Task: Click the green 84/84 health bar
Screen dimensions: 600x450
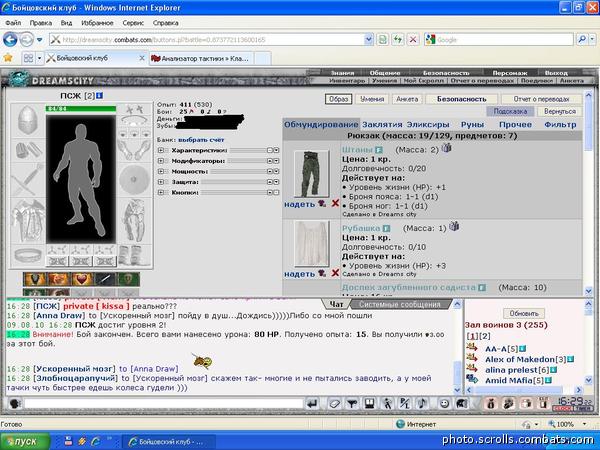Action: 81,109
